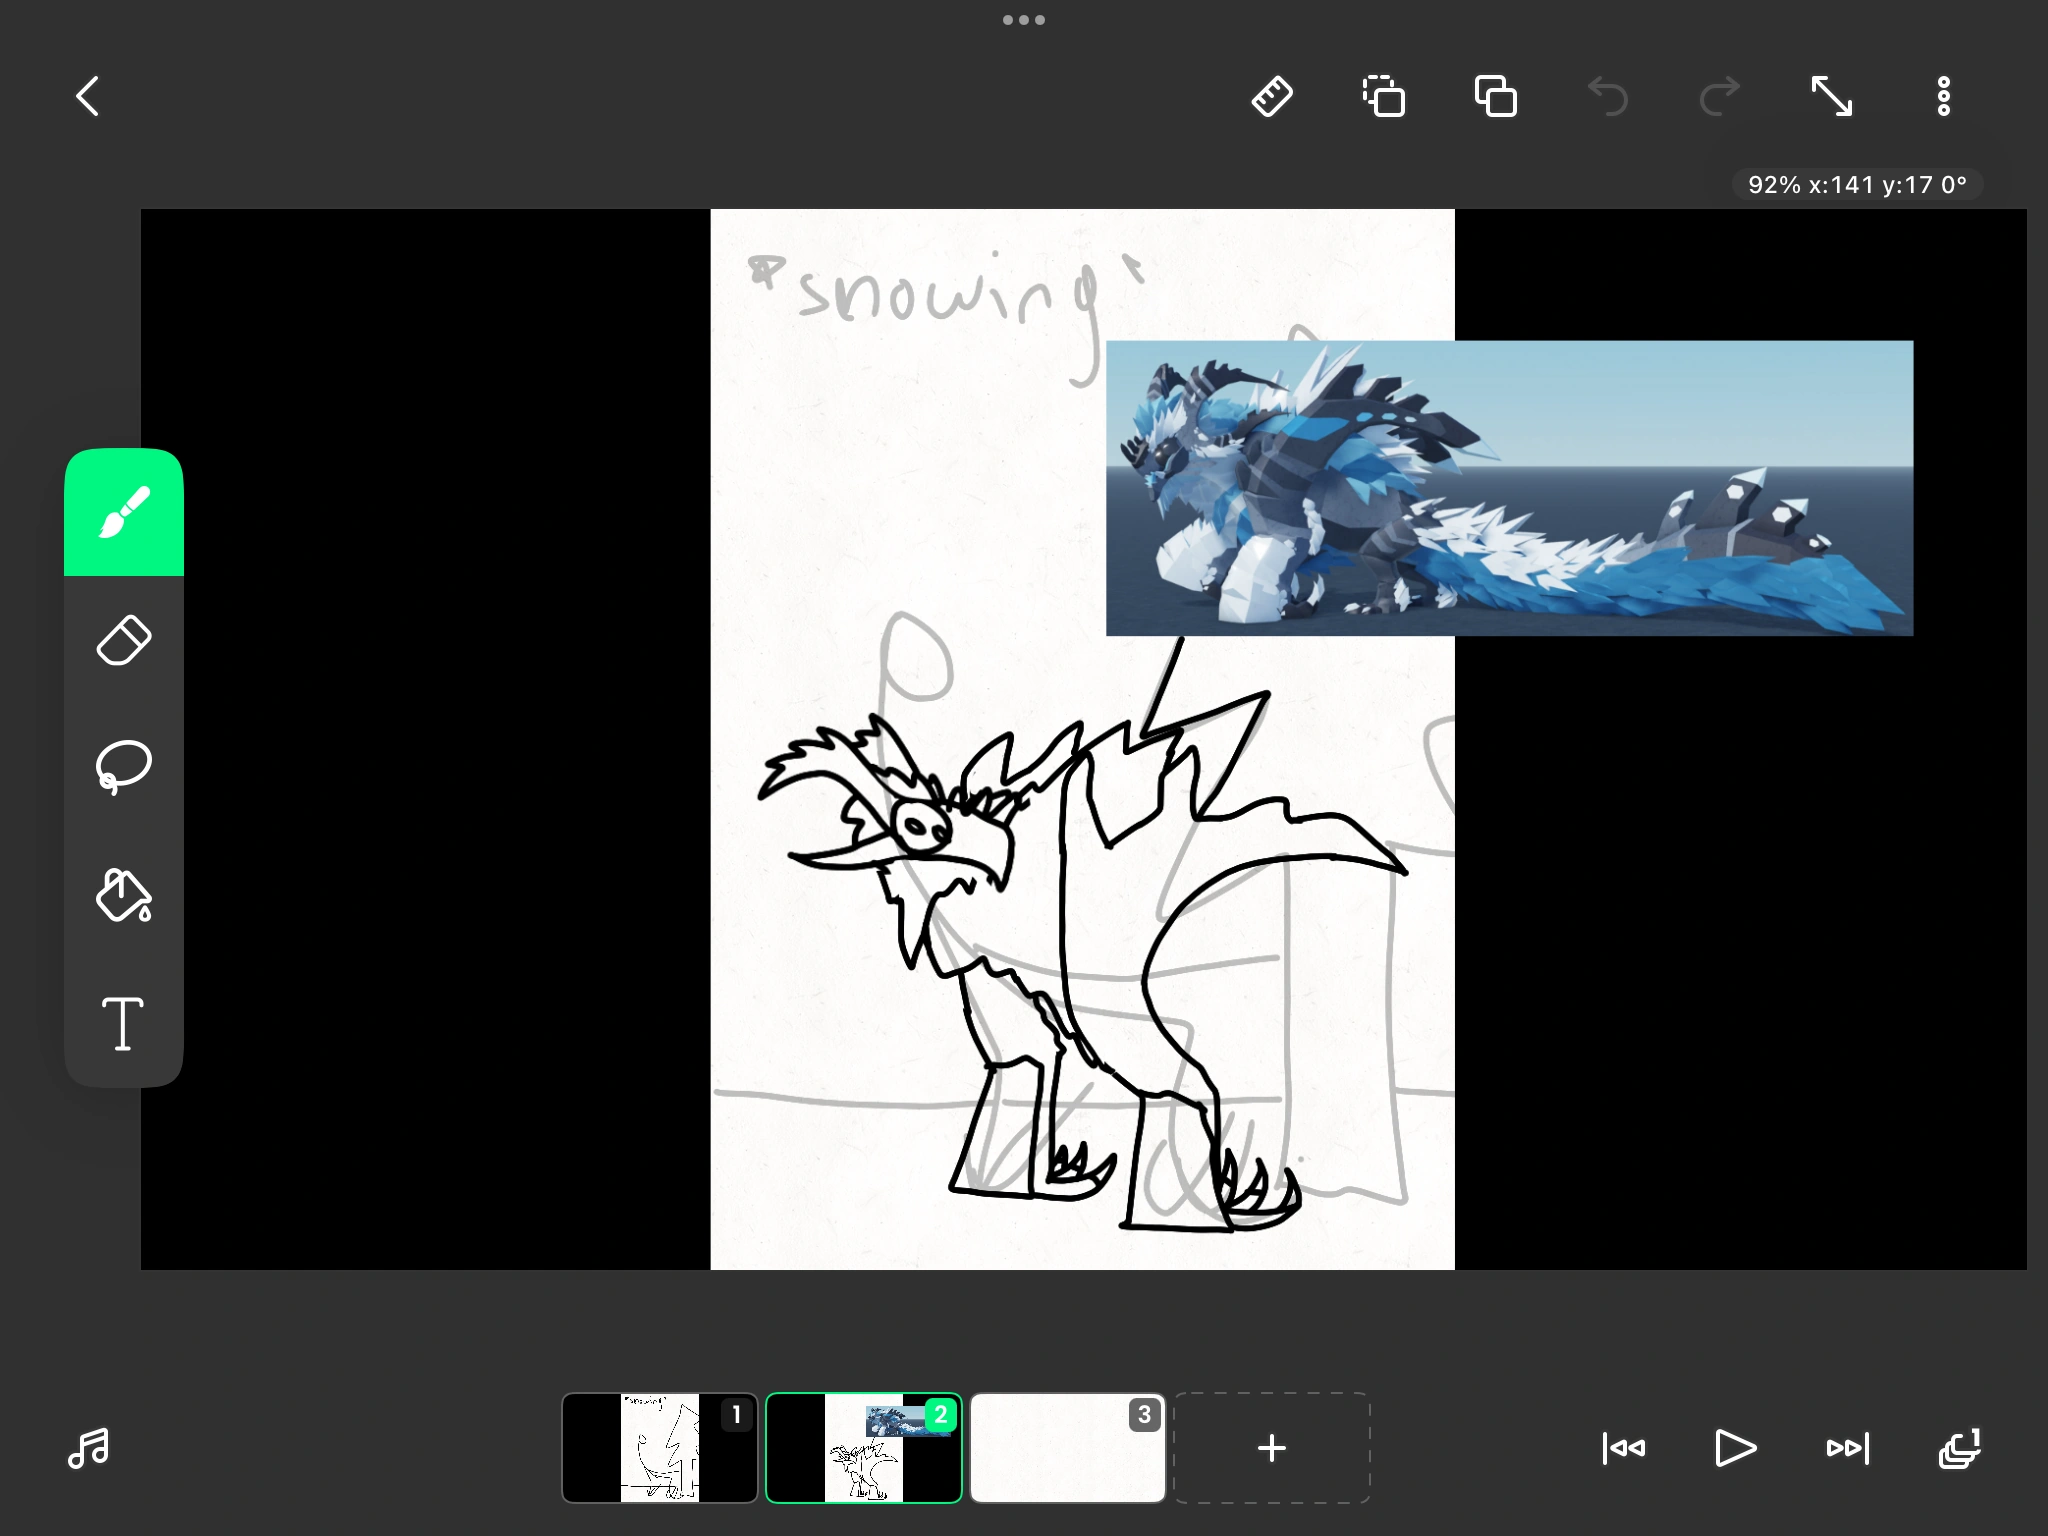This screenshot has width=2048, height=1536.
Task: Open the Ruler tool
Action: click(1272, 97)
